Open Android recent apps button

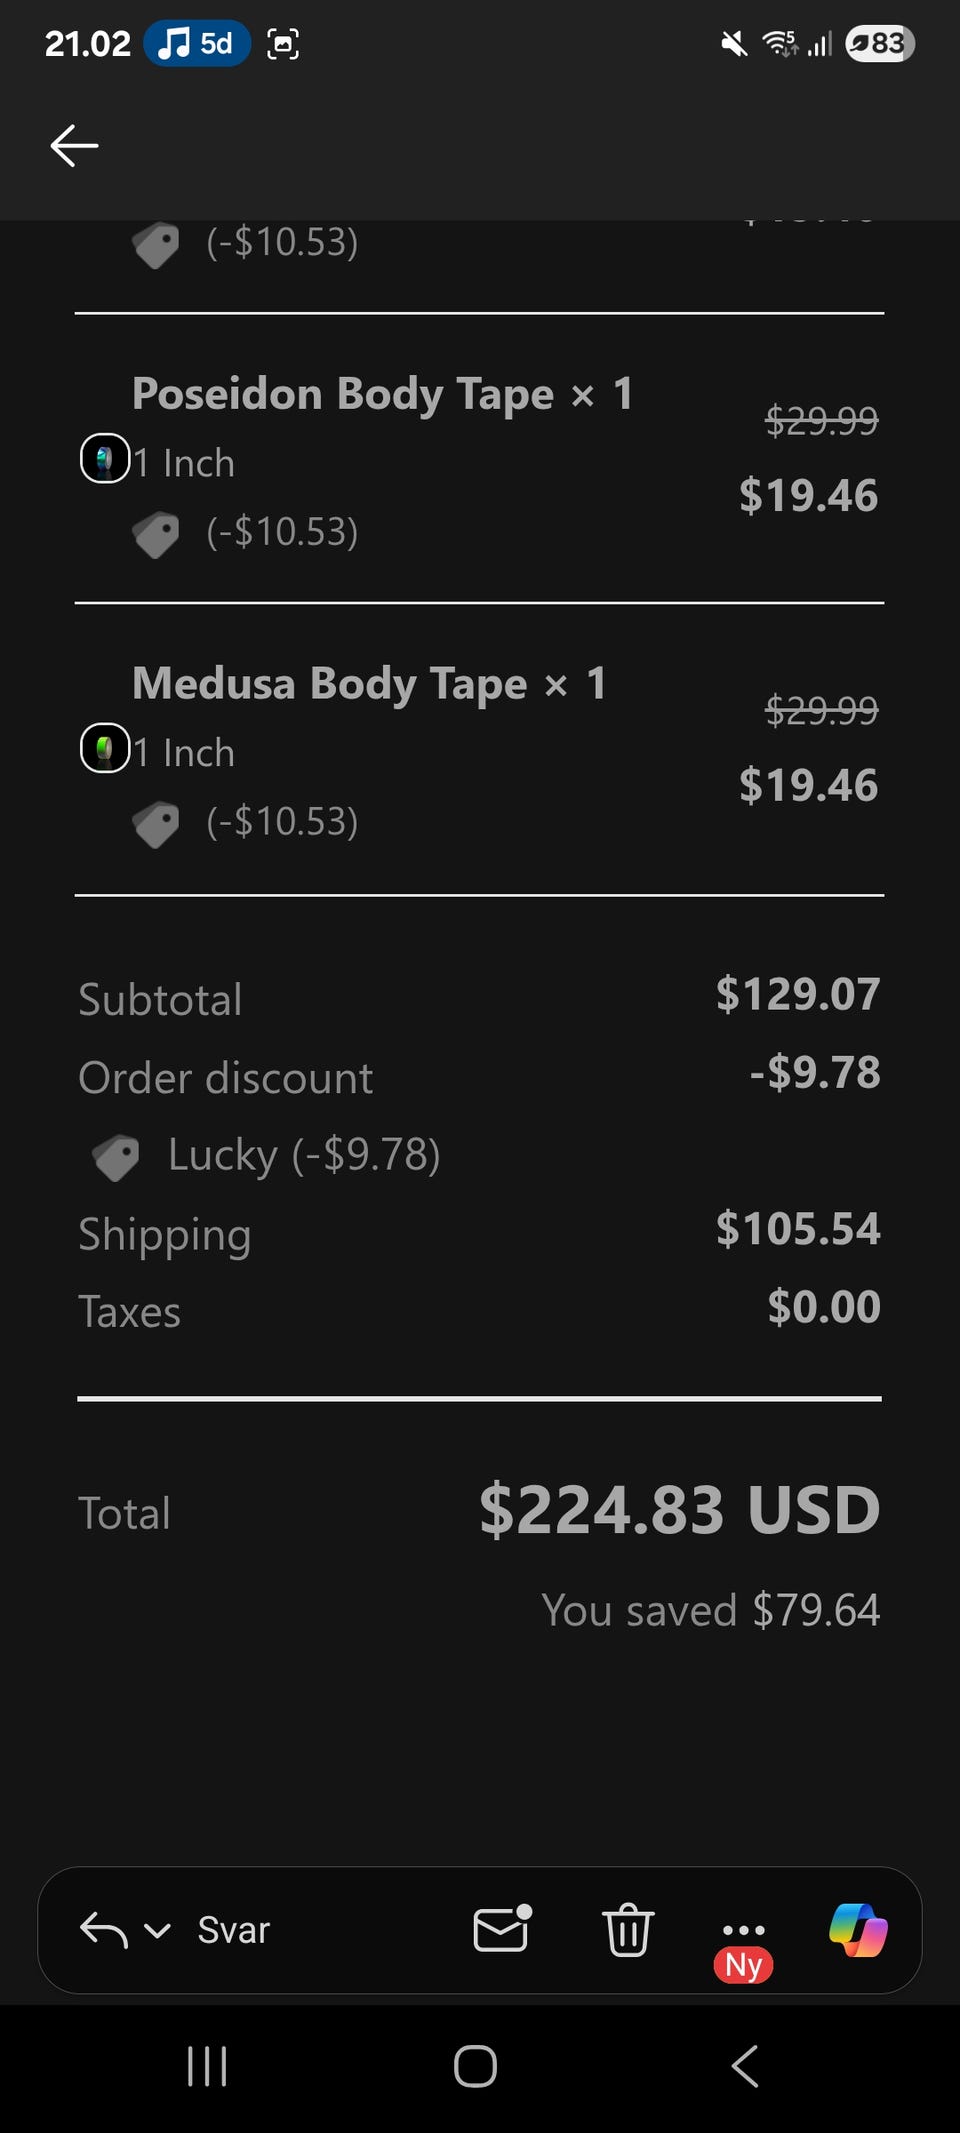pyautogui.click(x=207, y=2066)
